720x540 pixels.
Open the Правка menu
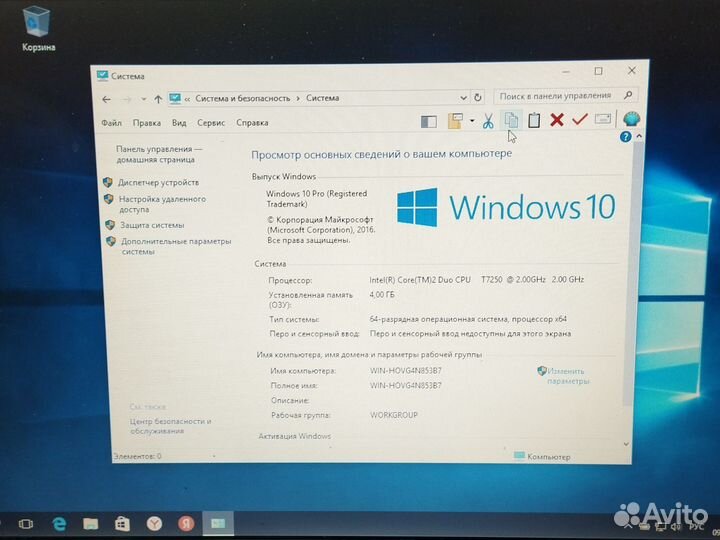point(146,123)
